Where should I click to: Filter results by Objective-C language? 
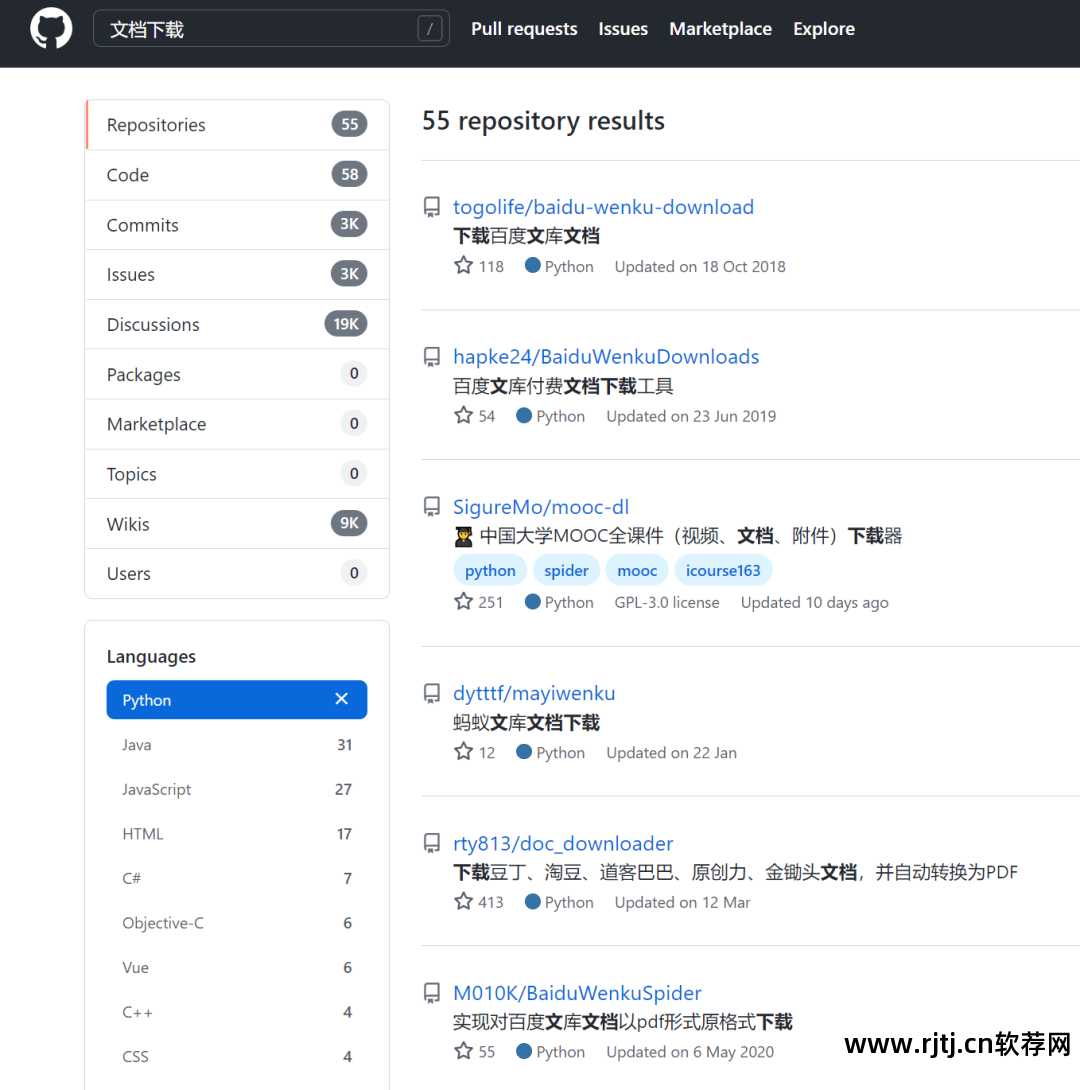click(237, 922)
